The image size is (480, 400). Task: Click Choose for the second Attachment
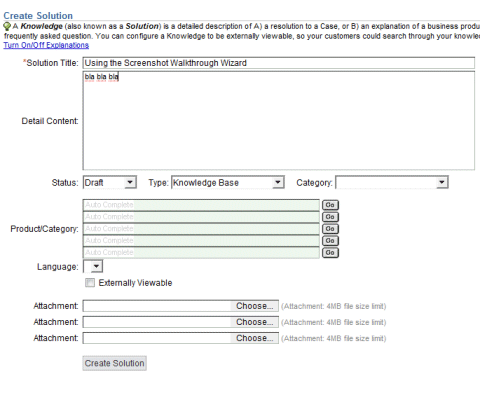pos(255,322)
